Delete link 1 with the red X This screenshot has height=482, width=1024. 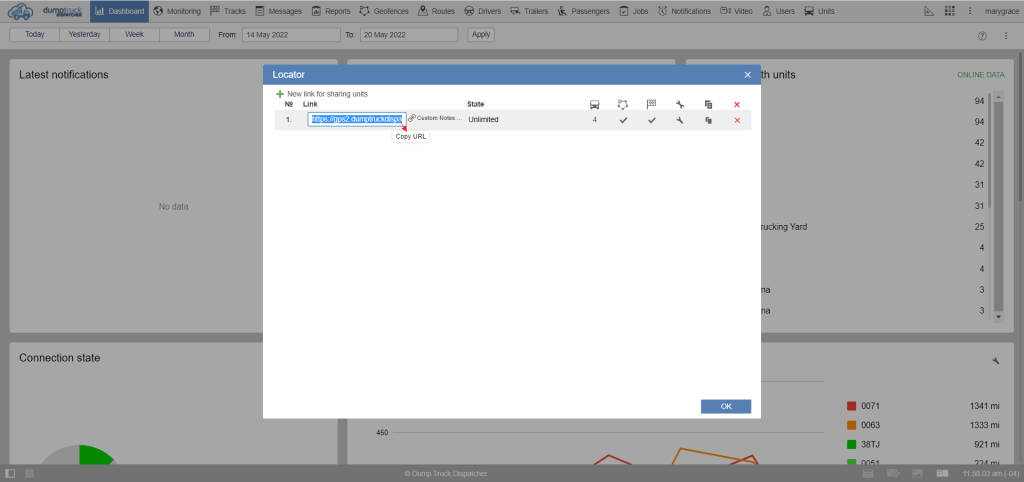tap(737, 120)
